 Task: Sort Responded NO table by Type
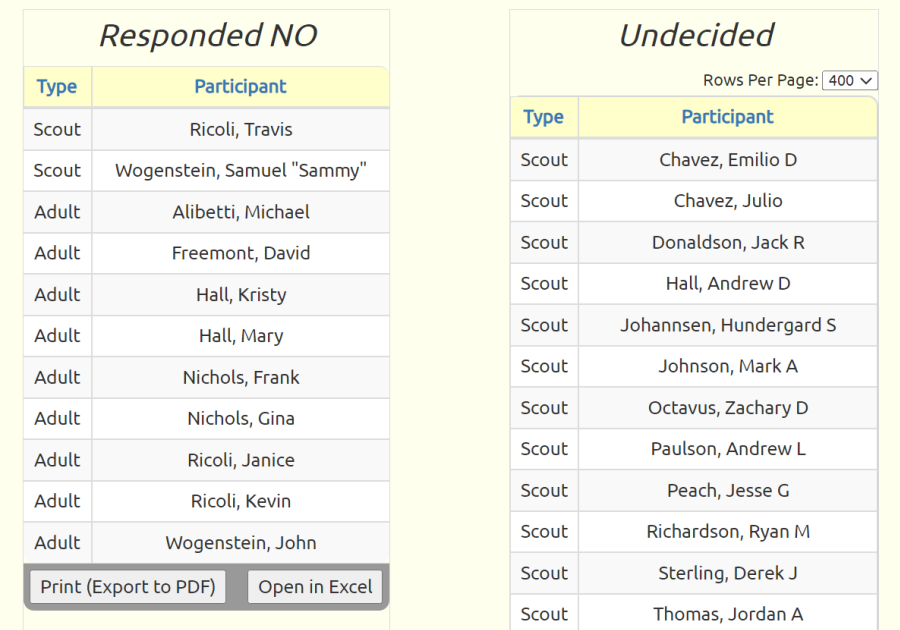pos(57,87)
